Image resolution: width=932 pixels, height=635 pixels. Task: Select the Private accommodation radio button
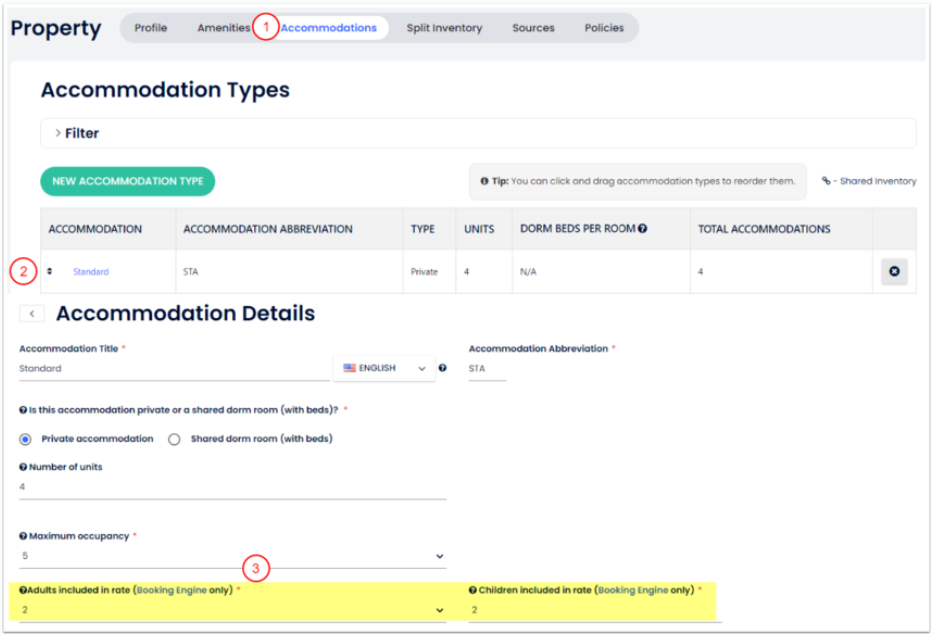27,439
